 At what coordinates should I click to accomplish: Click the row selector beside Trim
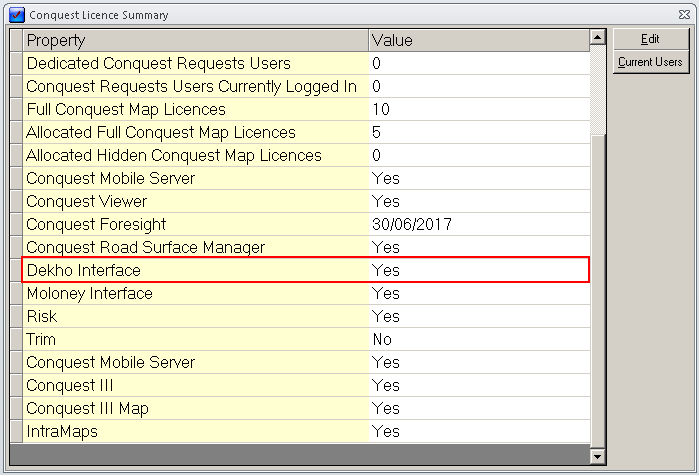coord(16,340)
